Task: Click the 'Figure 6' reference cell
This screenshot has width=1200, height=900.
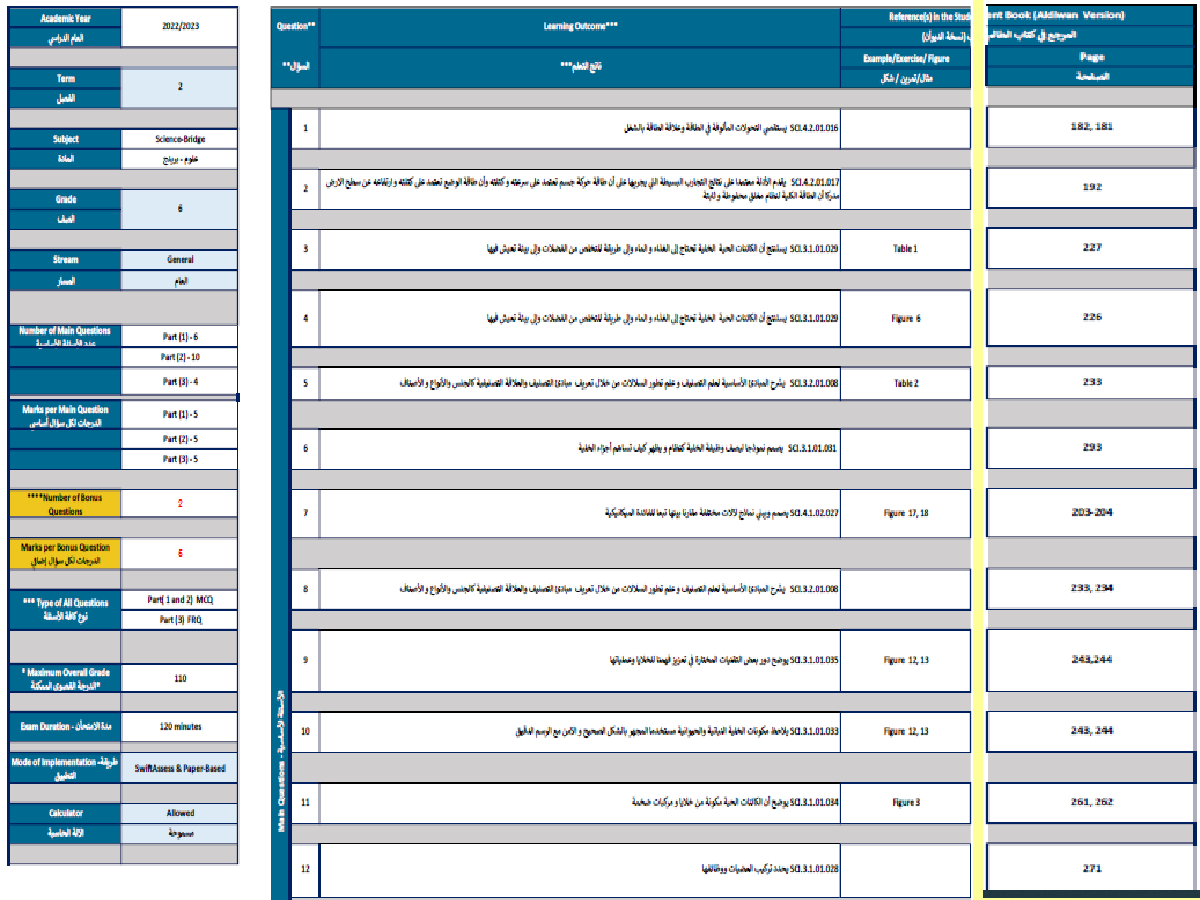Action: tap(905, 318)
